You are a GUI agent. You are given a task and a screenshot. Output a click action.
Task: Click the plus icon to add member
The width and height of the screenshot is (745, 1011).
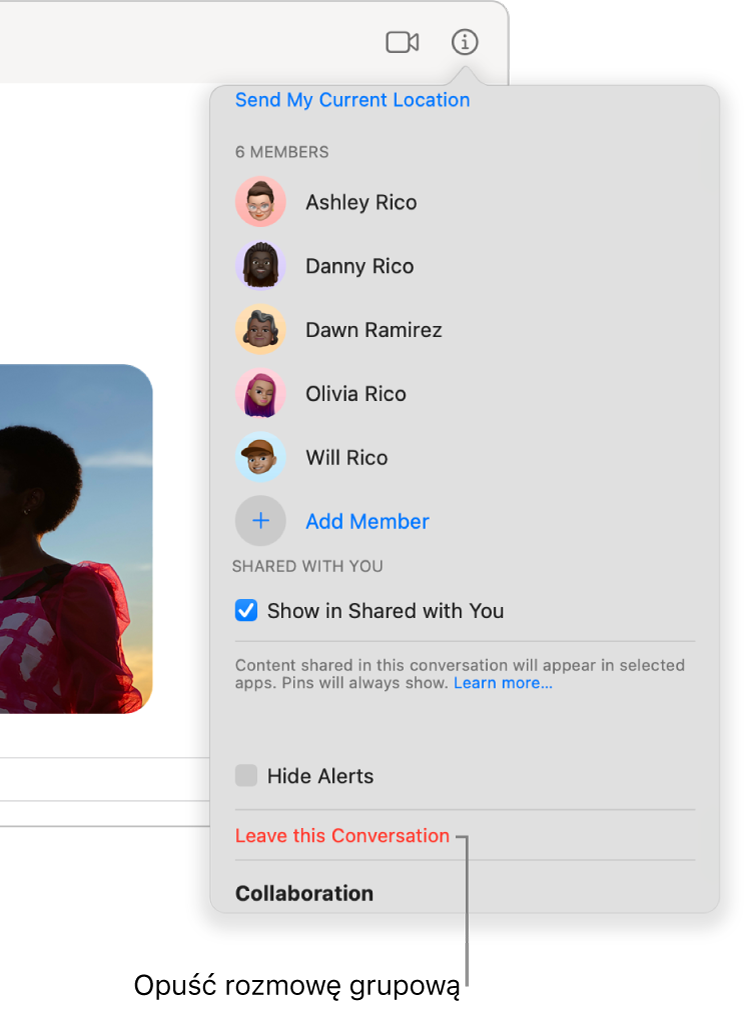point(261,521)
